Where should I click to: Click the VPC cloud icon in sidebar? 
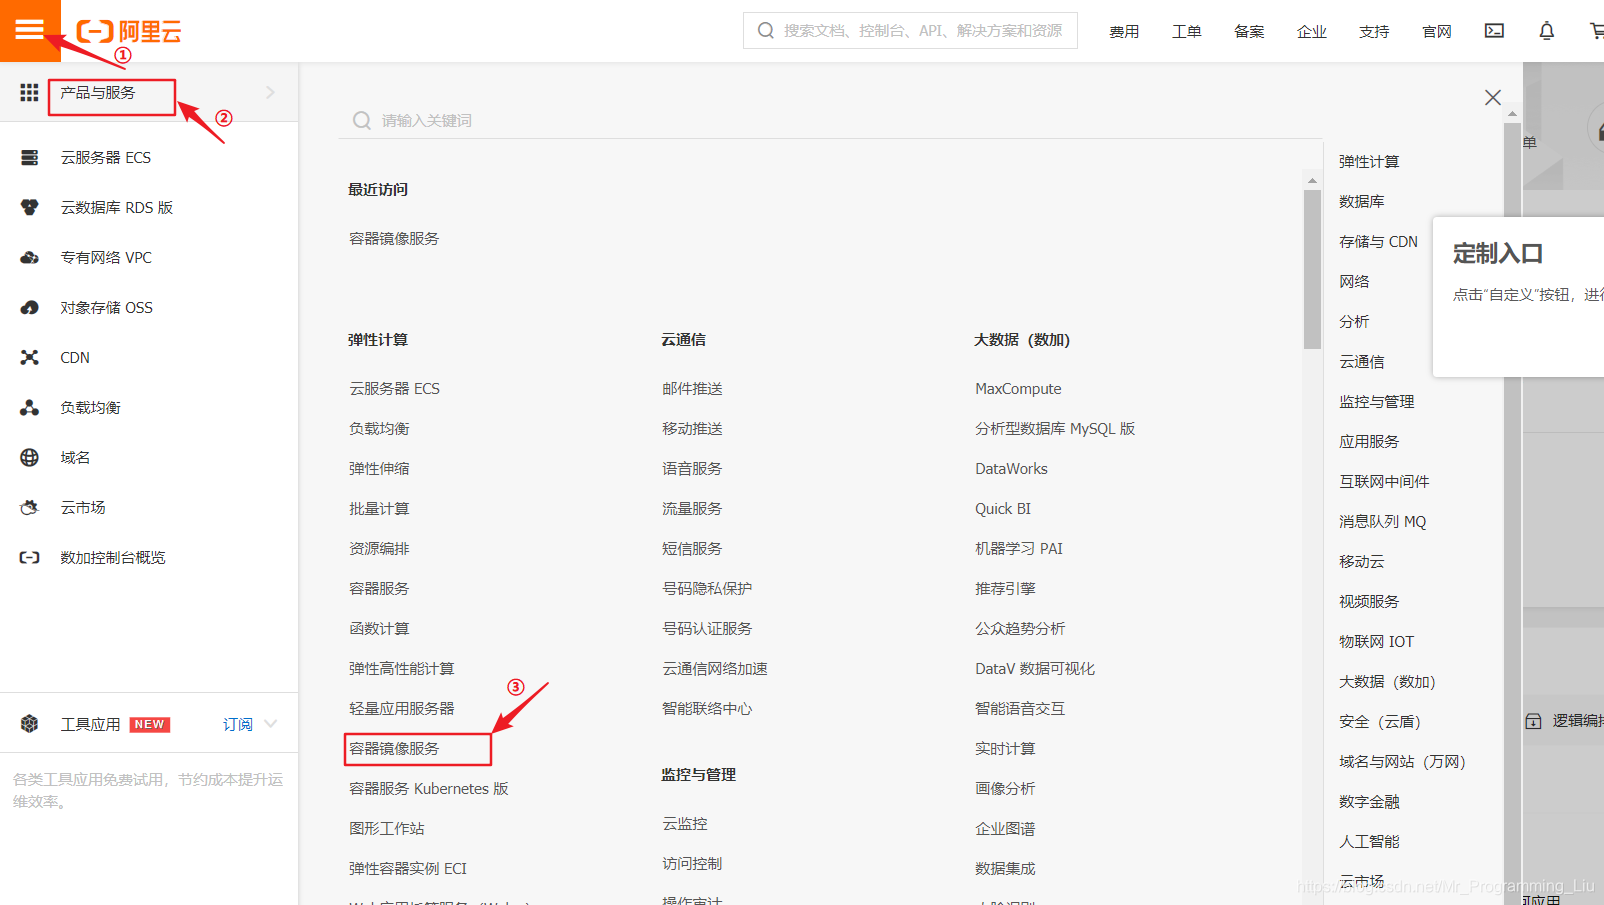pyautogui.click(x=30, y=258)
